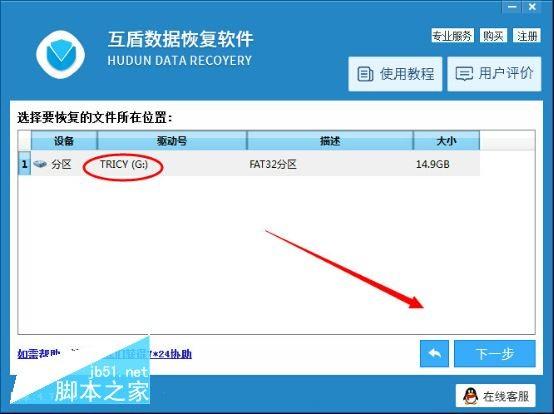Sort by the 大小 column header

click(x=447, y=141)
